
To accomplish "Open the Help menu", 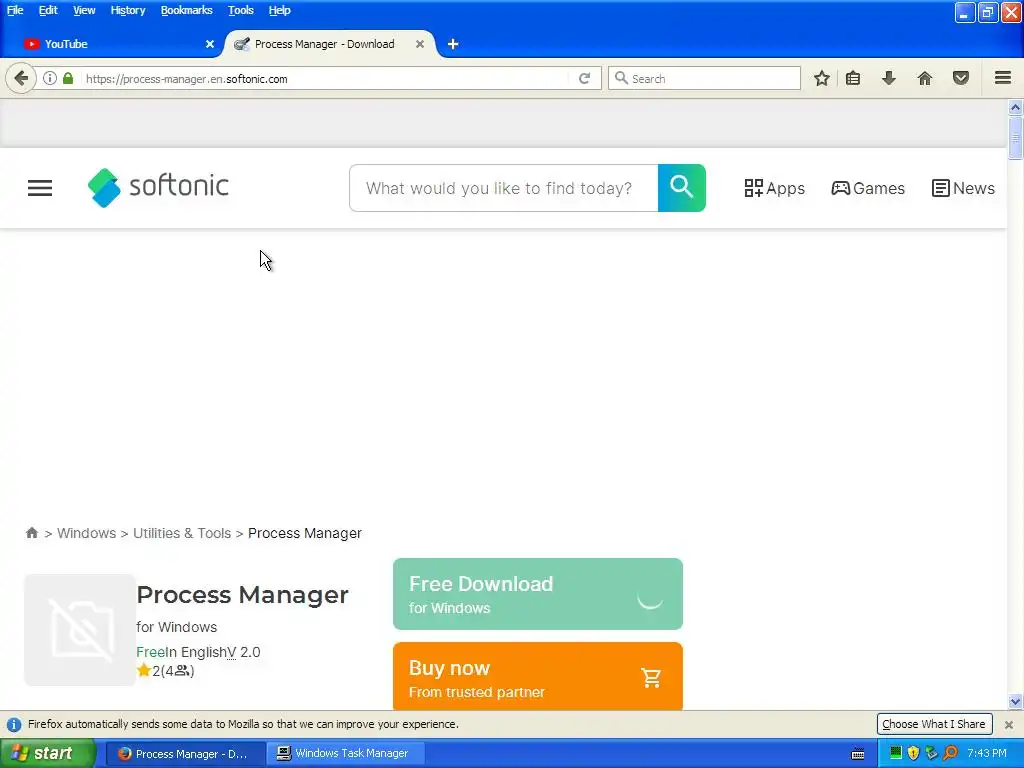I will click(280, 10).
